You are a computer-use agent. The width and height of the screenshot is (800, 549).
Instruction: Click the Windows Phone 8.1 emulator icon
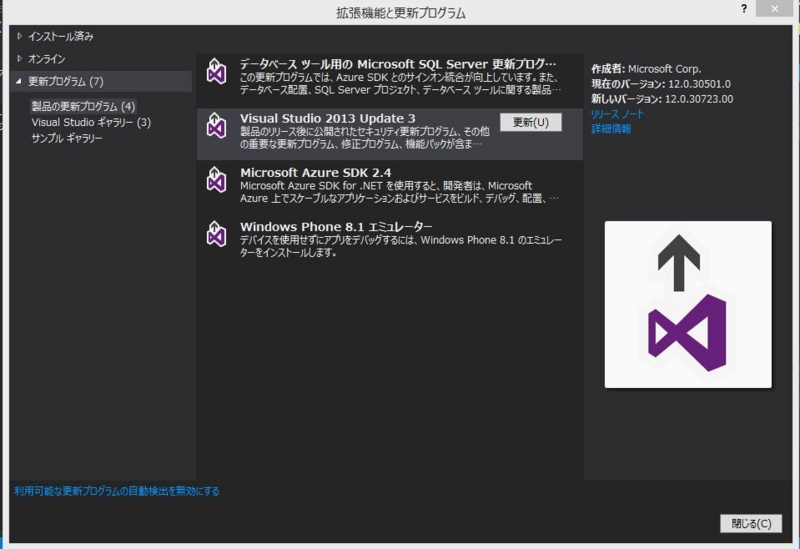tap(216, 234)
